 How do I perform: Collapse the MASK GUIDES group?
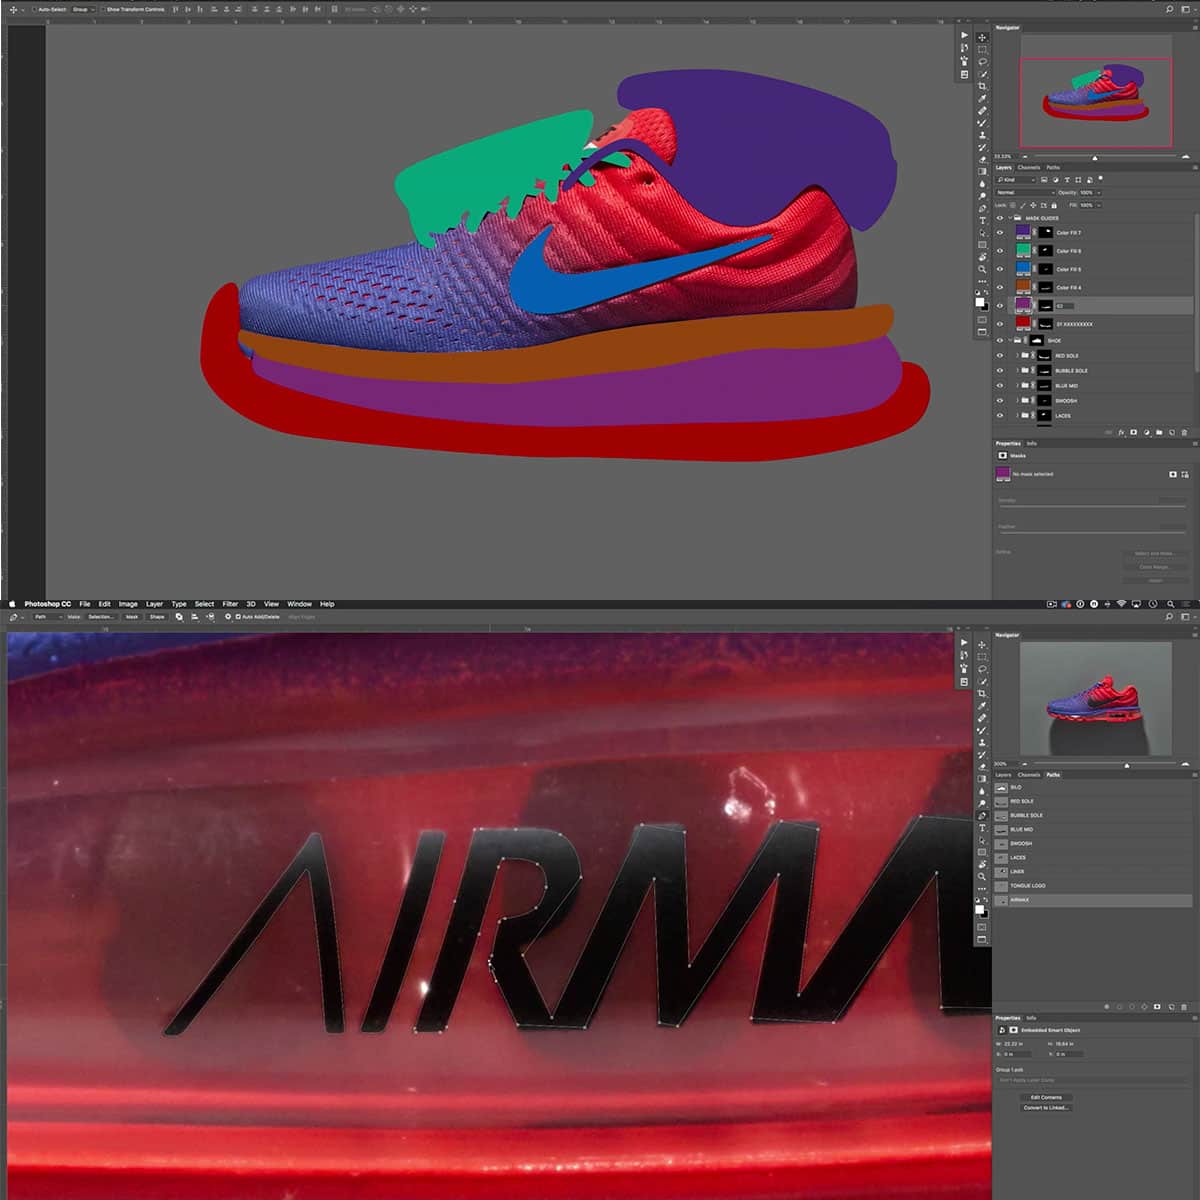click(1011, 218)
